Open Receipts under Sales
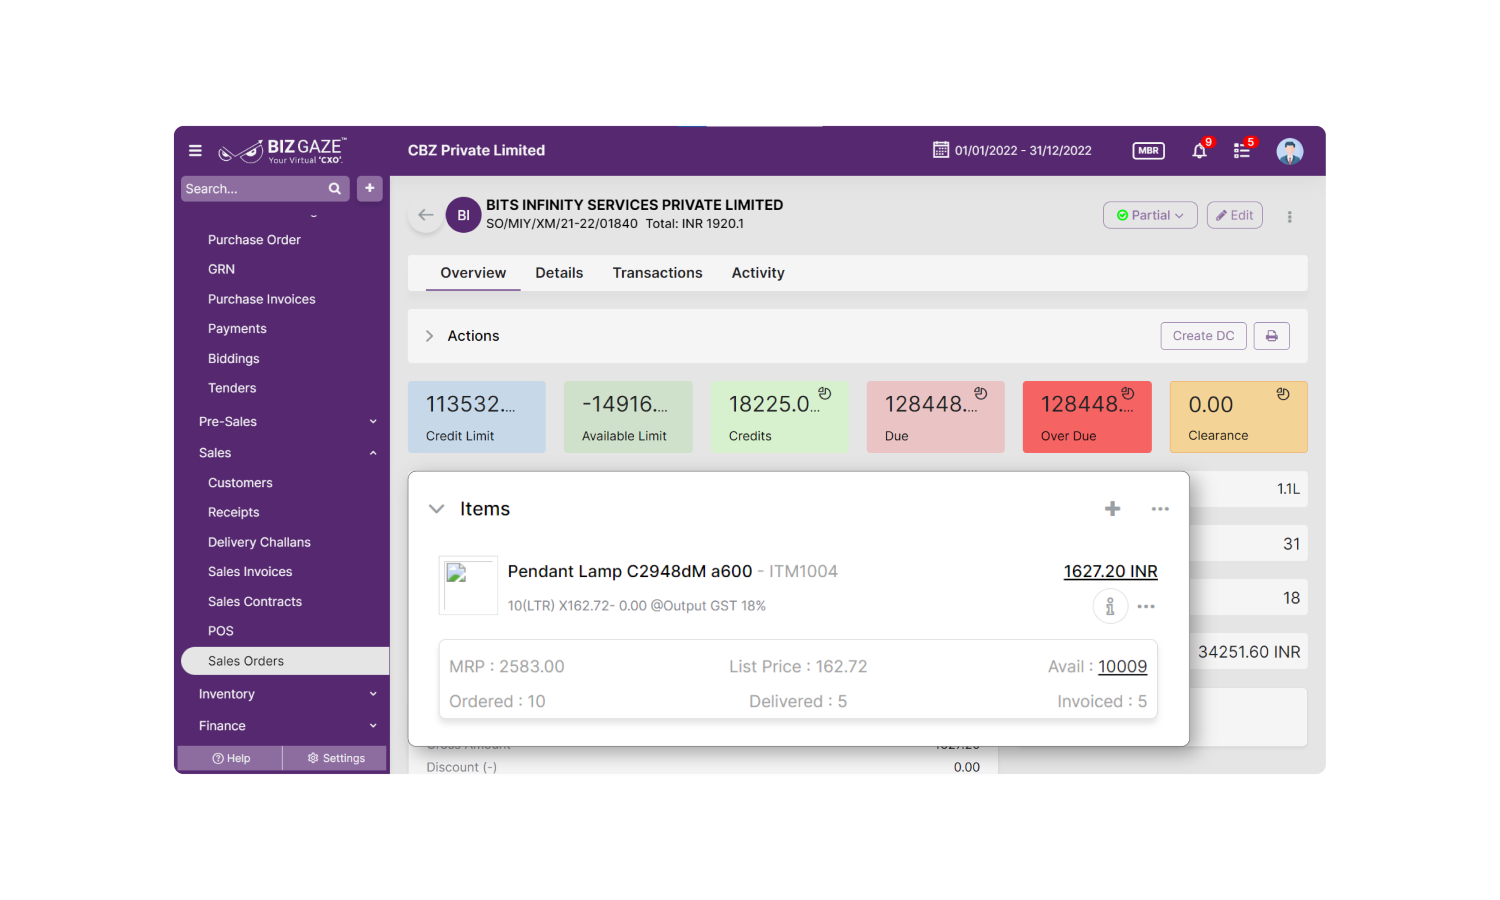Image resolution: width=1500 pixels, height=900 pixels. (234, 512)
